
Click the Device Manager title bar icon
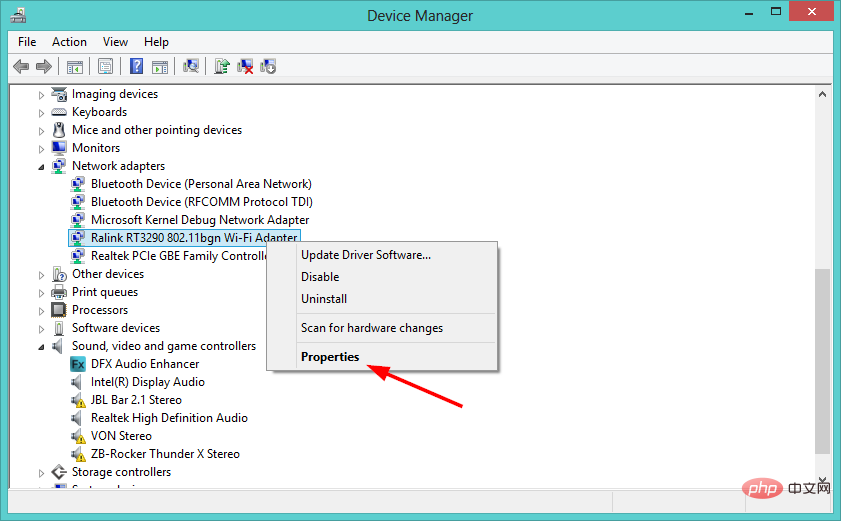pos(18,16)
